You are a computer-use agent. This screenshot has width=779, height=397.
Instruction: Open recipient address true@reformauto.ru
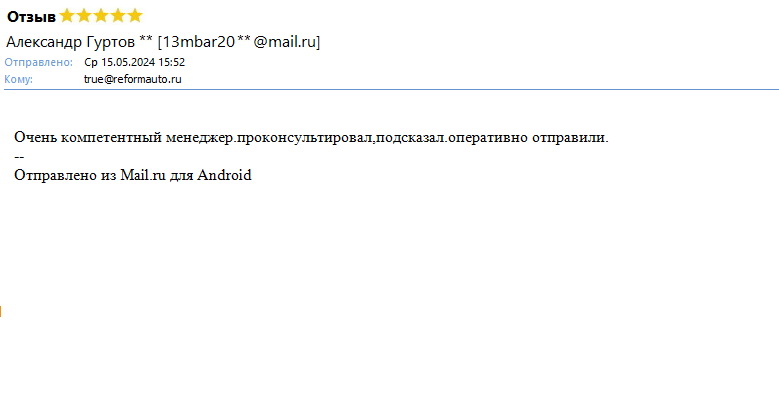[133, 79]
